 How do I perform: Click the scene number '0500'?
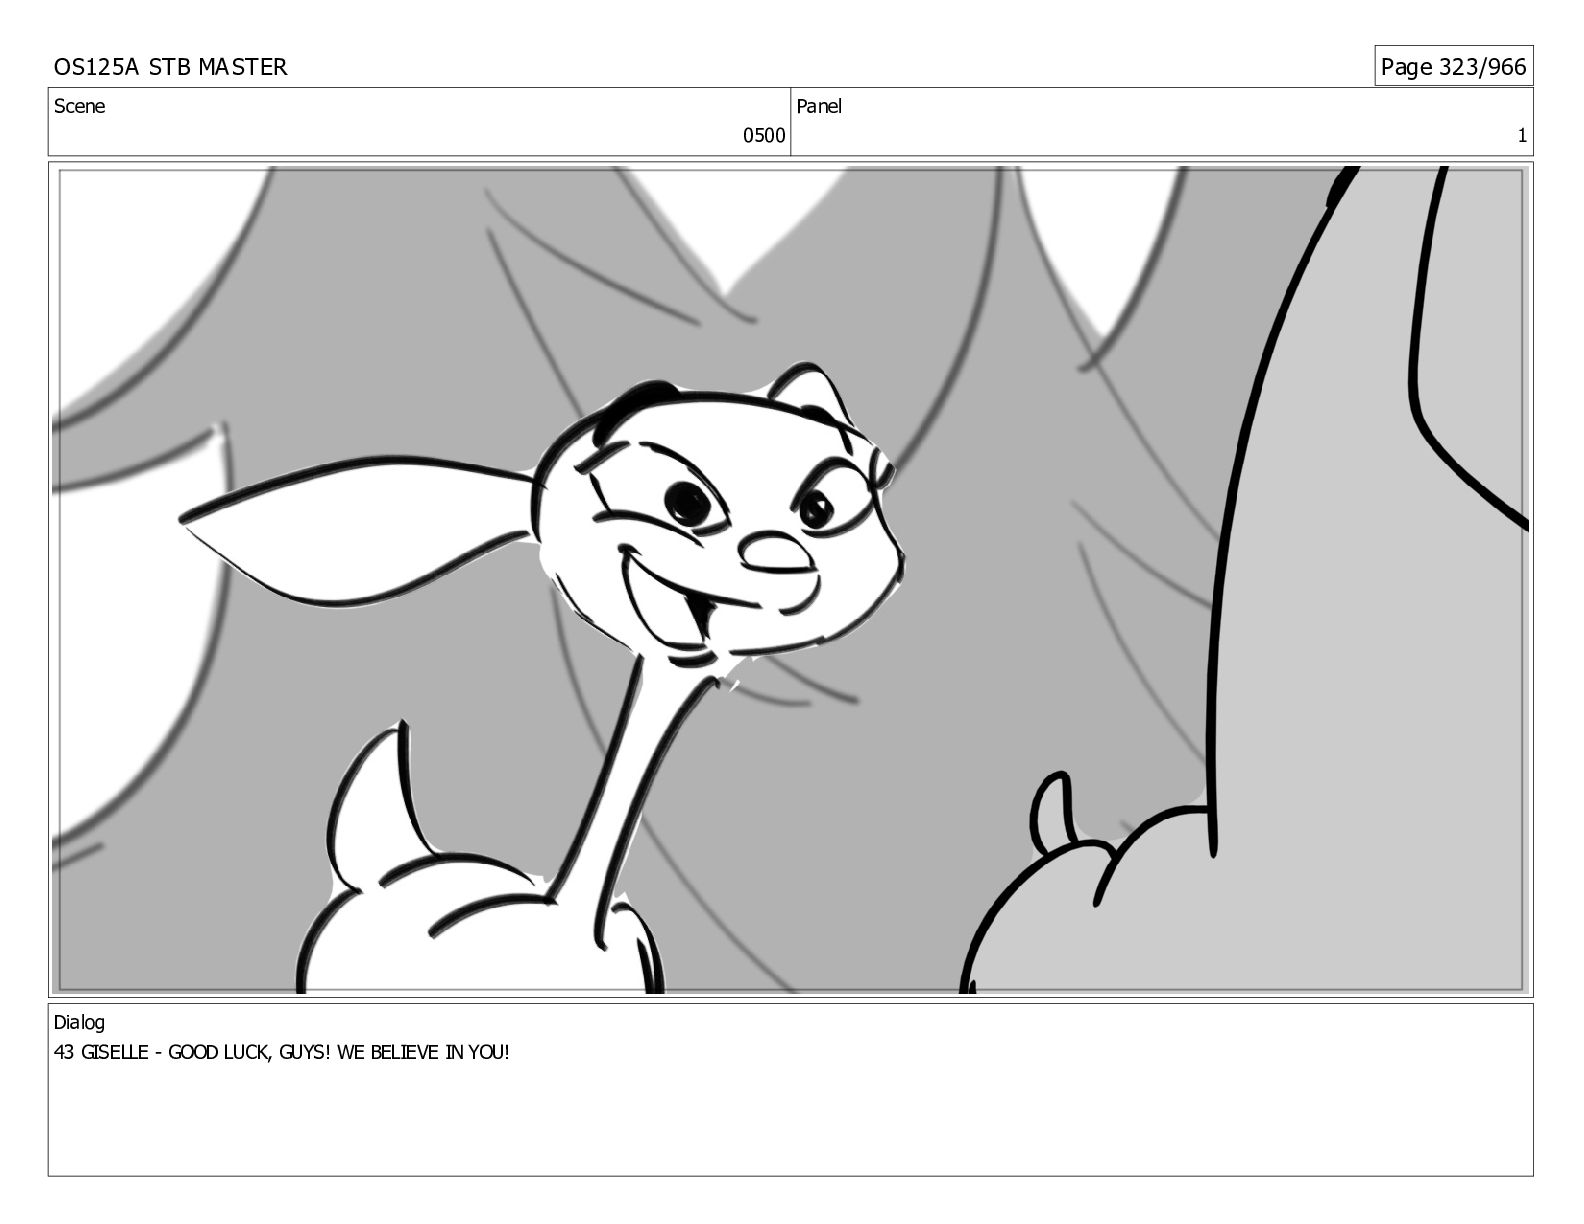pyautogui.click(x=764, y=136)
